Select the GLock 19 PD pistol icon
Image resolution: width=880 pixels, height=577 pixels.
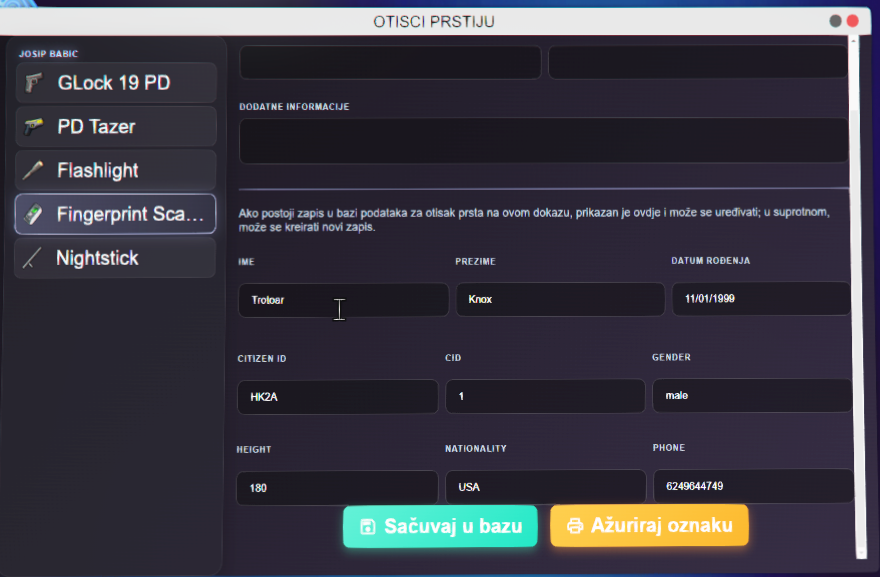pos(34,83)
